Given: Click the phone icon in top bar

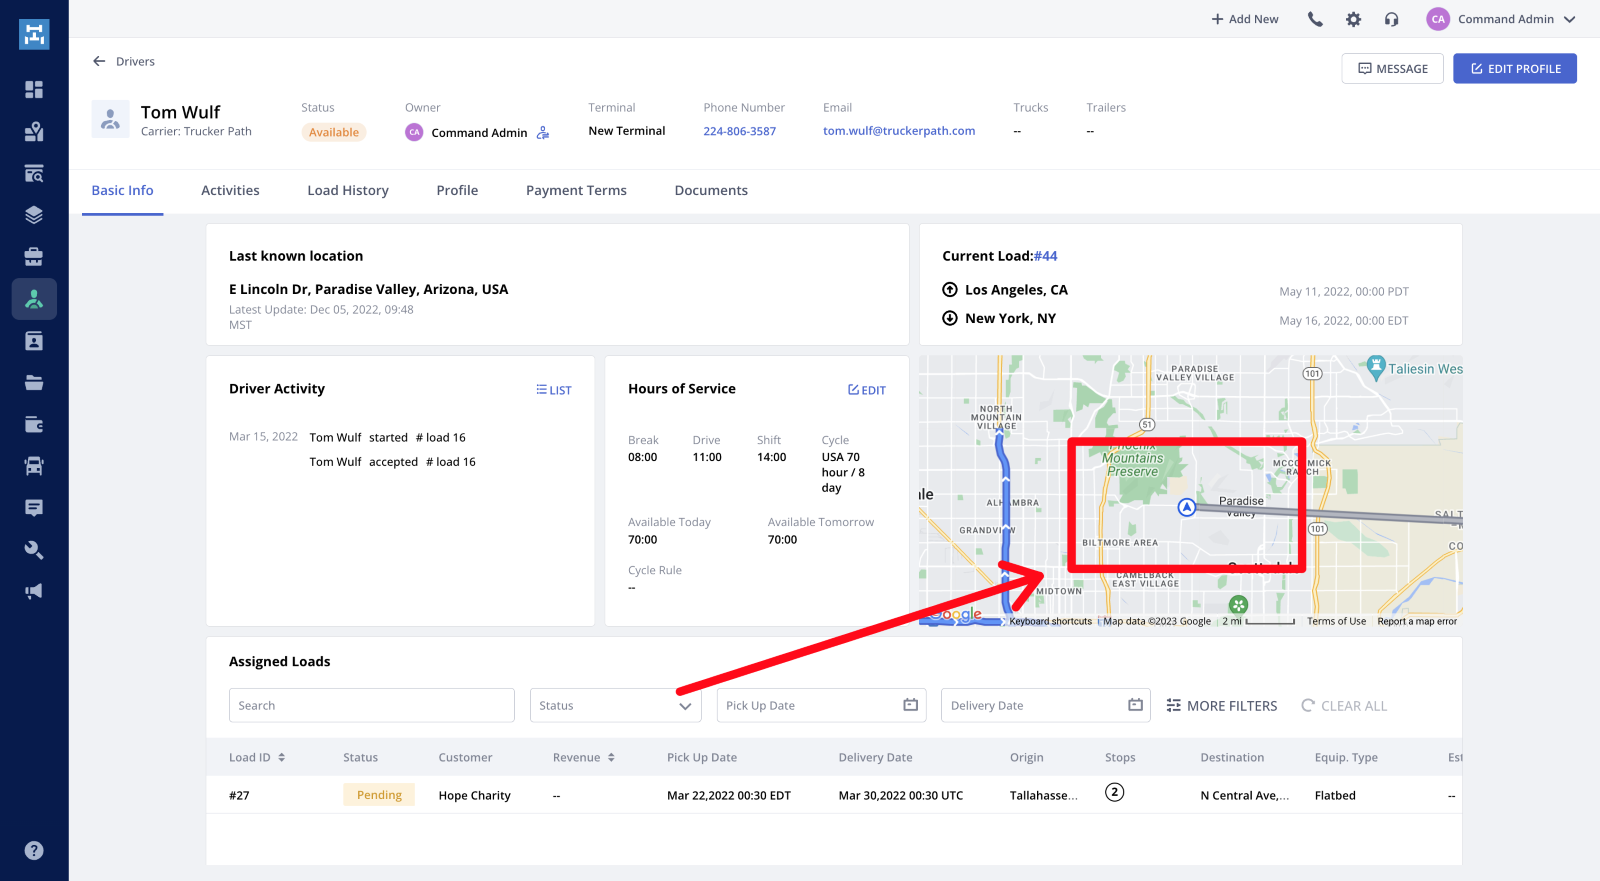Looking at the screenshot, I should tap(1315, 19).
